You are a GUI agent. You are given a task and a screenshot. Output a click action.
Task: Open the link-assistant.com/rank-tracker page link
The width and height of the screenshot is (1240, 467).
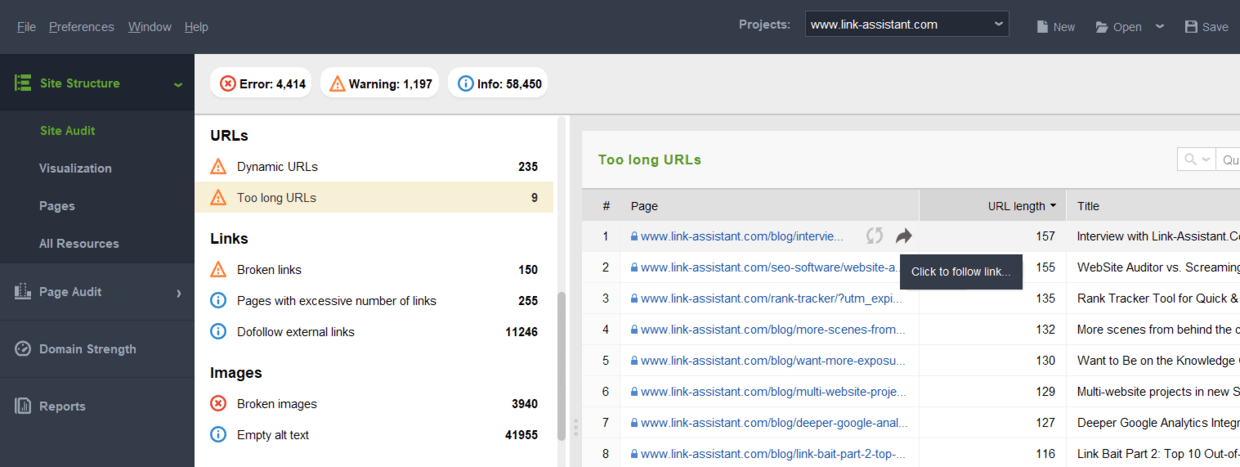(772, 298)
